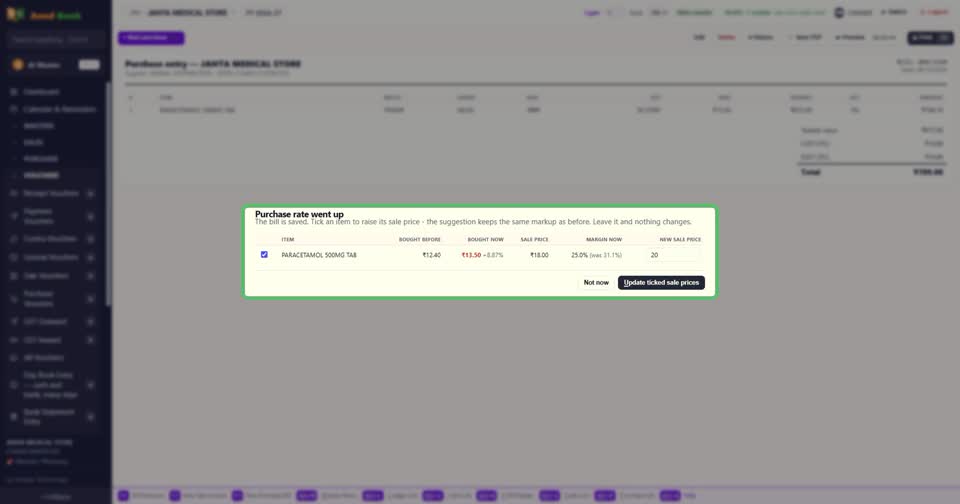Click the Margin Now value 25.0%

579,255
